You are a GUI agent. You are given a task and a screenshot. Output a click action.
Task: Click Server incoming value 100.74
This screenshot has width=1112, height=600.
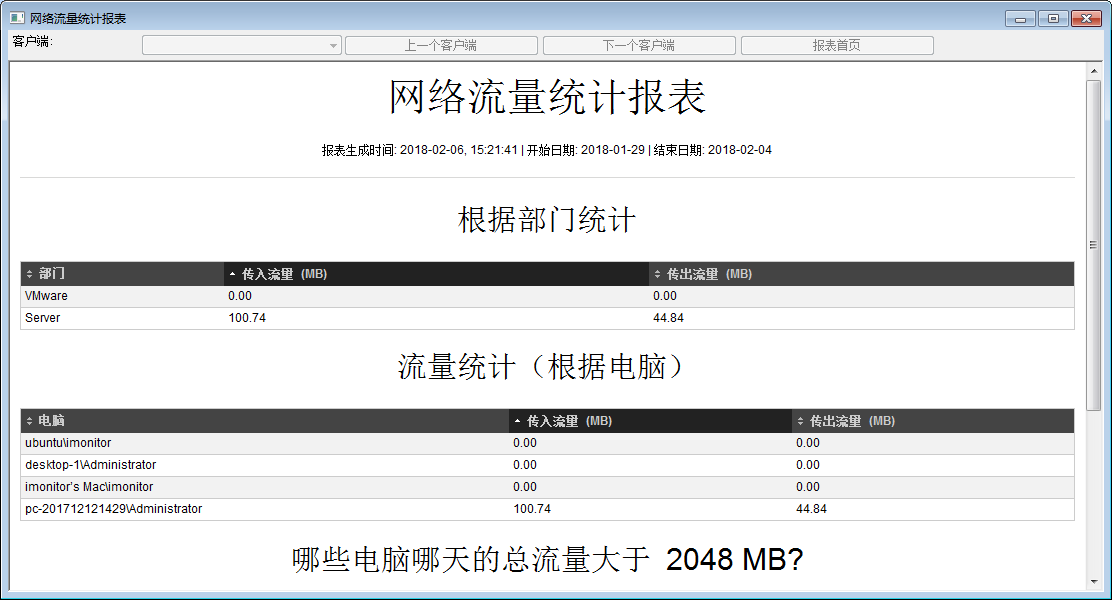pos(247,318)
